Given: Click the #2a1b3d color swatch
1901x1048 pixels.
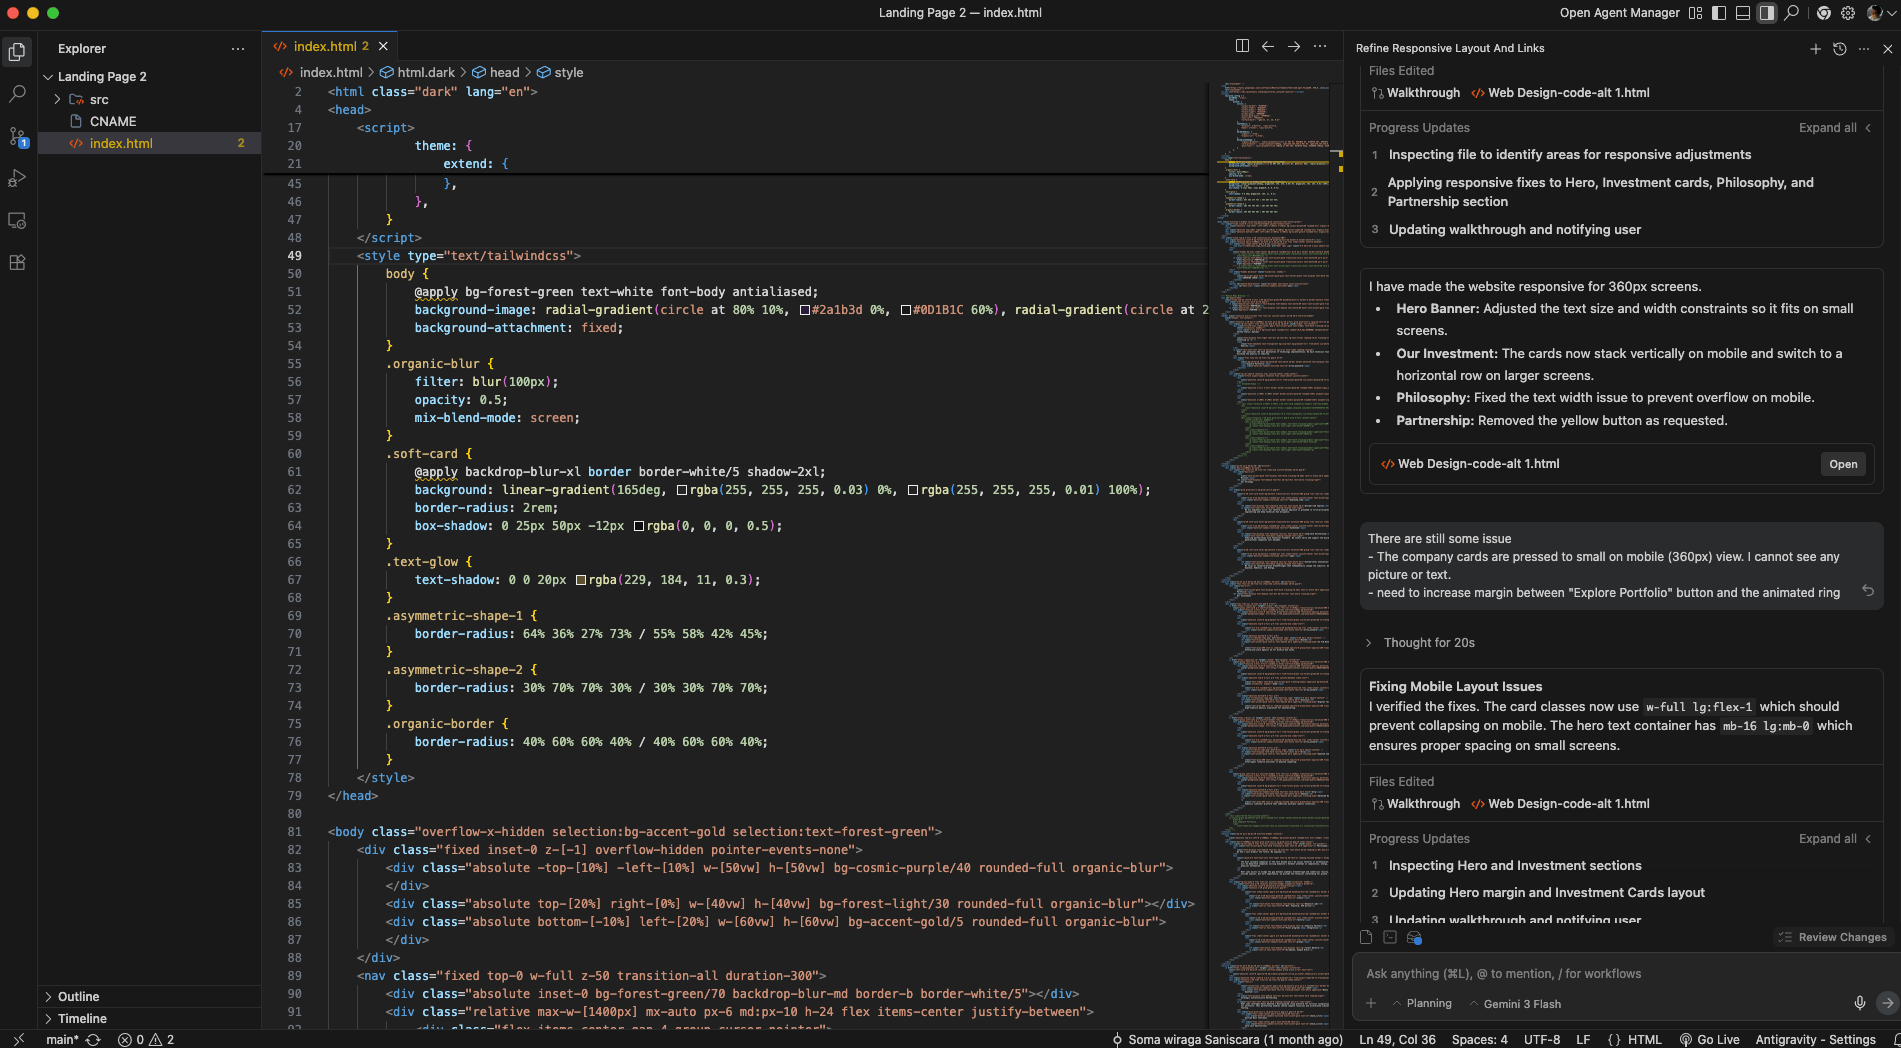Looking at the screenshot, I should (x=805, y=310).
